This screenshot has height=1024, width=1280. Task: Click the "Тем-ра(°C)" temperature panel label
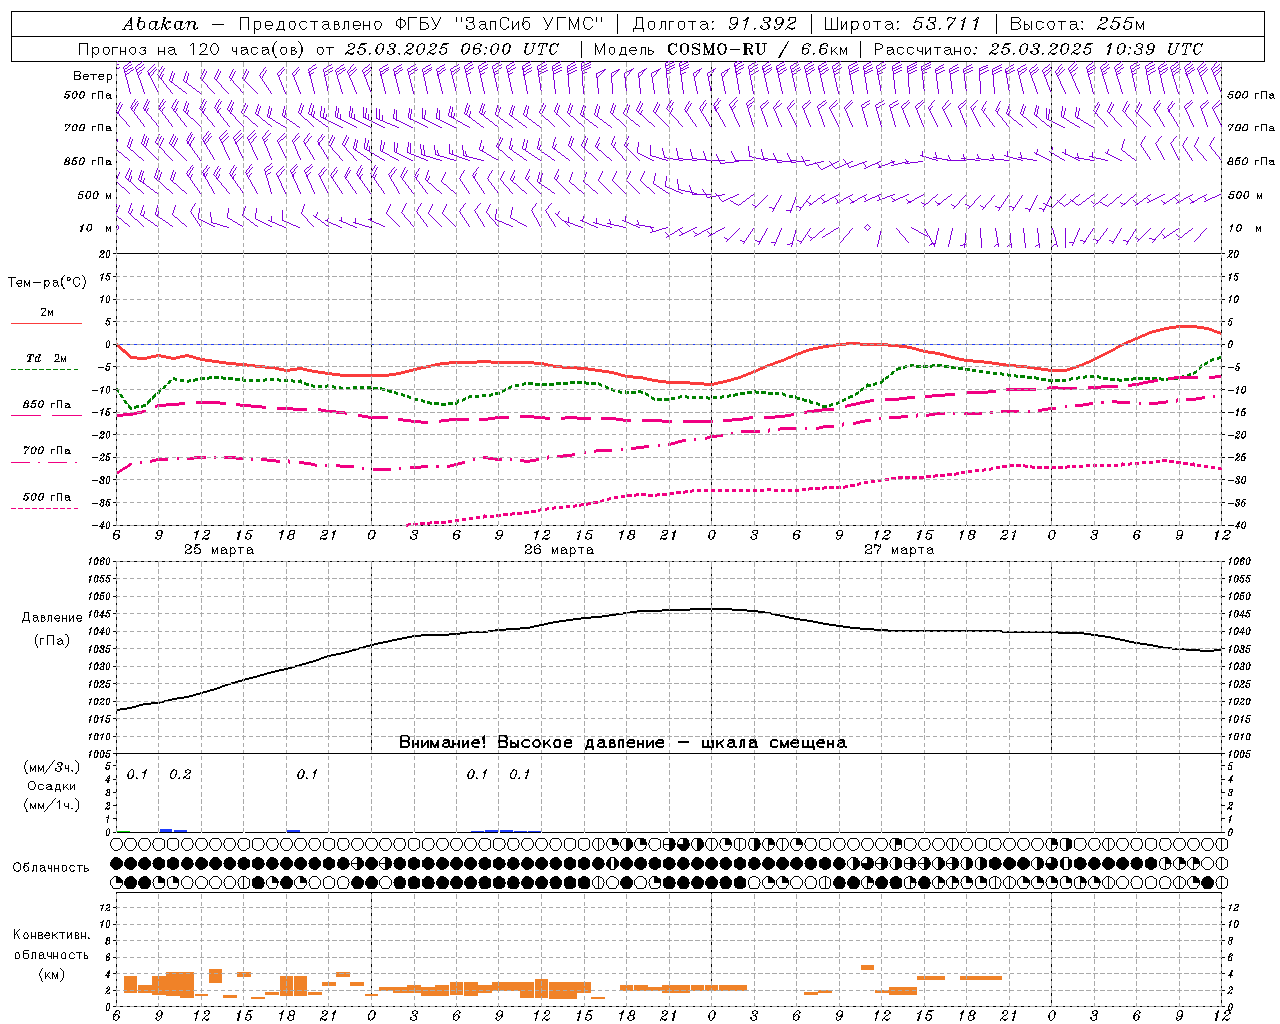[47, 283]
